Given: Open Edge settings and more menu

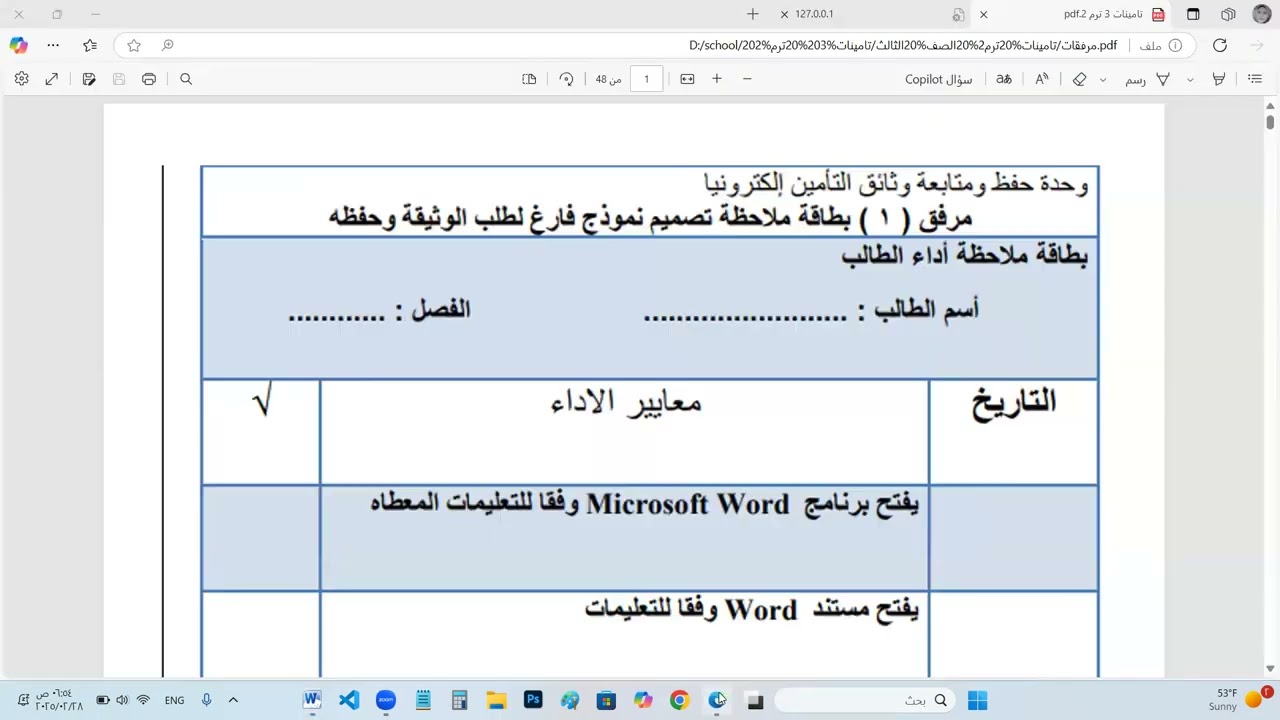Looking at the screenshot, I should (x=53, y=45).
